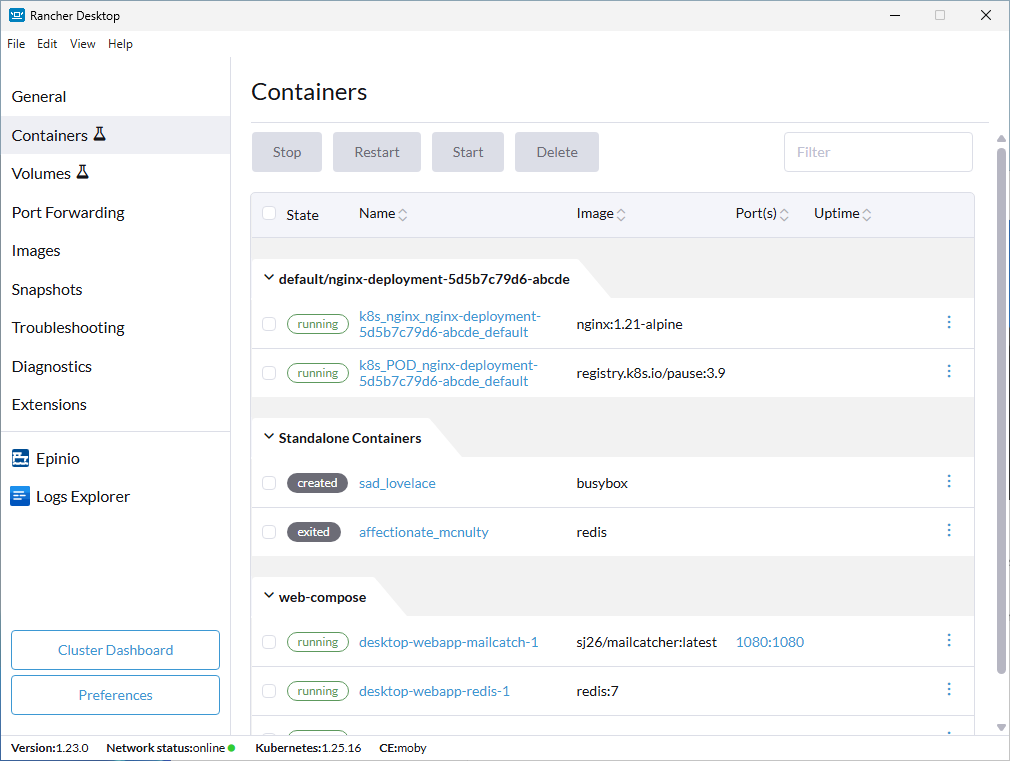The width and height of the screenshot is (1010, 761).
Task: Open actions menu for desktop-webapp-redis-1
Action: point(949,689)
